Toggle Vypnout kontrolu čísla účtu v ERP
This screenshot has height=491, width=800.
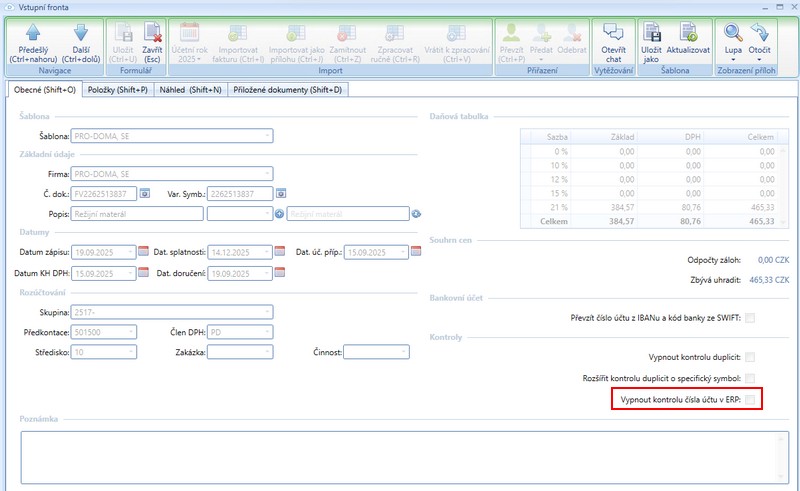tap(750, 400)
